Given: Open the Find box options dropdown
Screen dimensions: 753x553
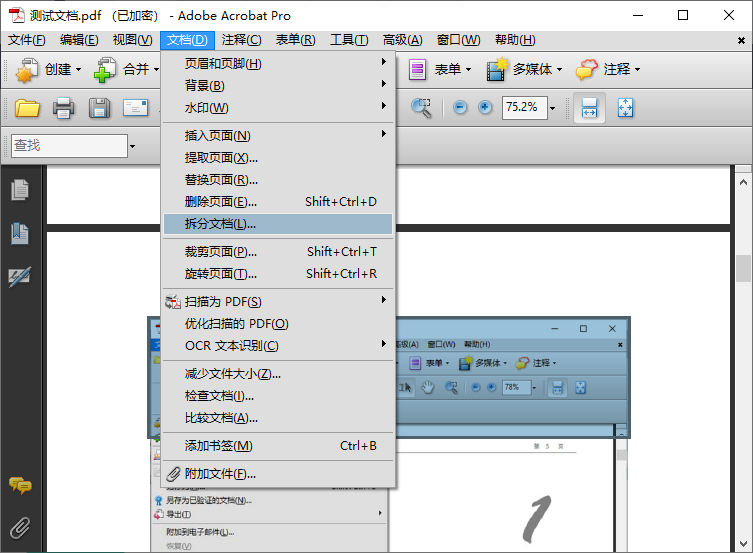Looking at the screenshot, I should pos(133,146).
